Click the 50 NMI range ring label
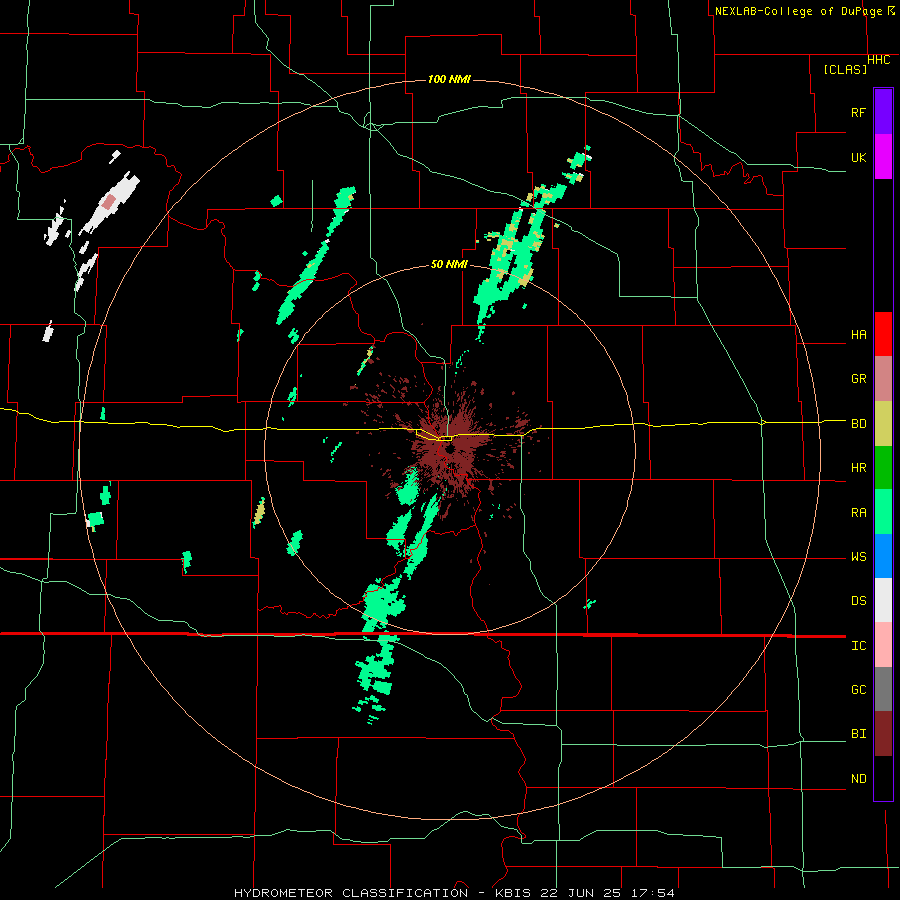The width and height of the screenshot is (900, 900). (449, 264)
